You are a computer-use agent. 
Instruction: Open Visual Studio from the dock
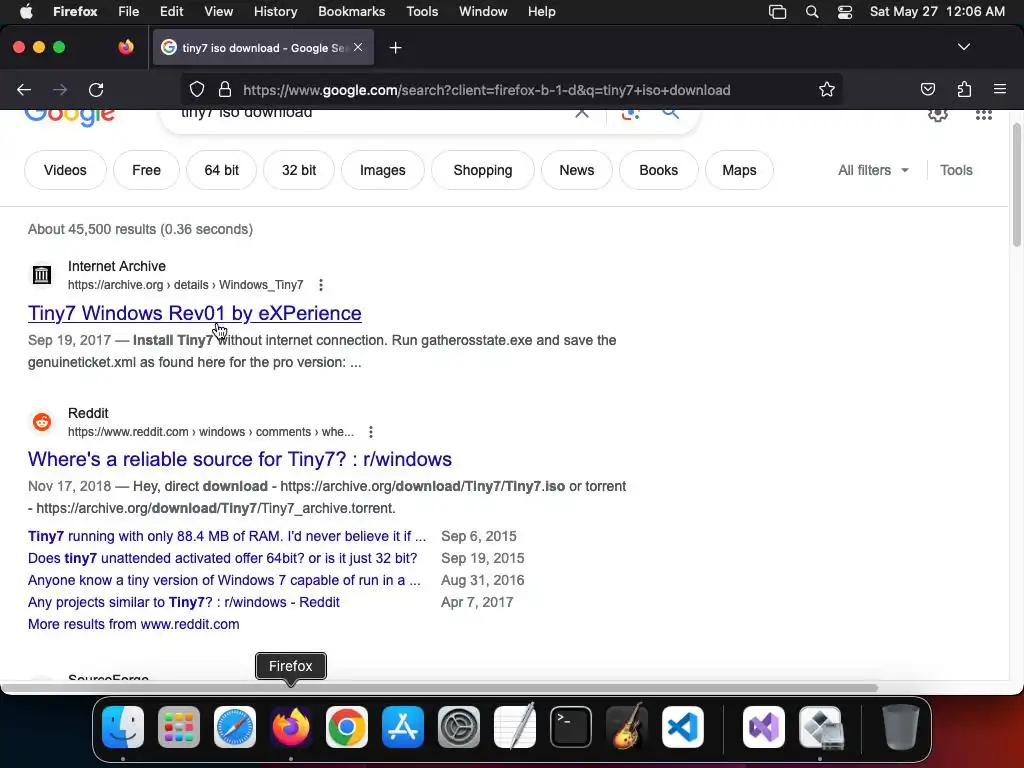pos(763,727)
